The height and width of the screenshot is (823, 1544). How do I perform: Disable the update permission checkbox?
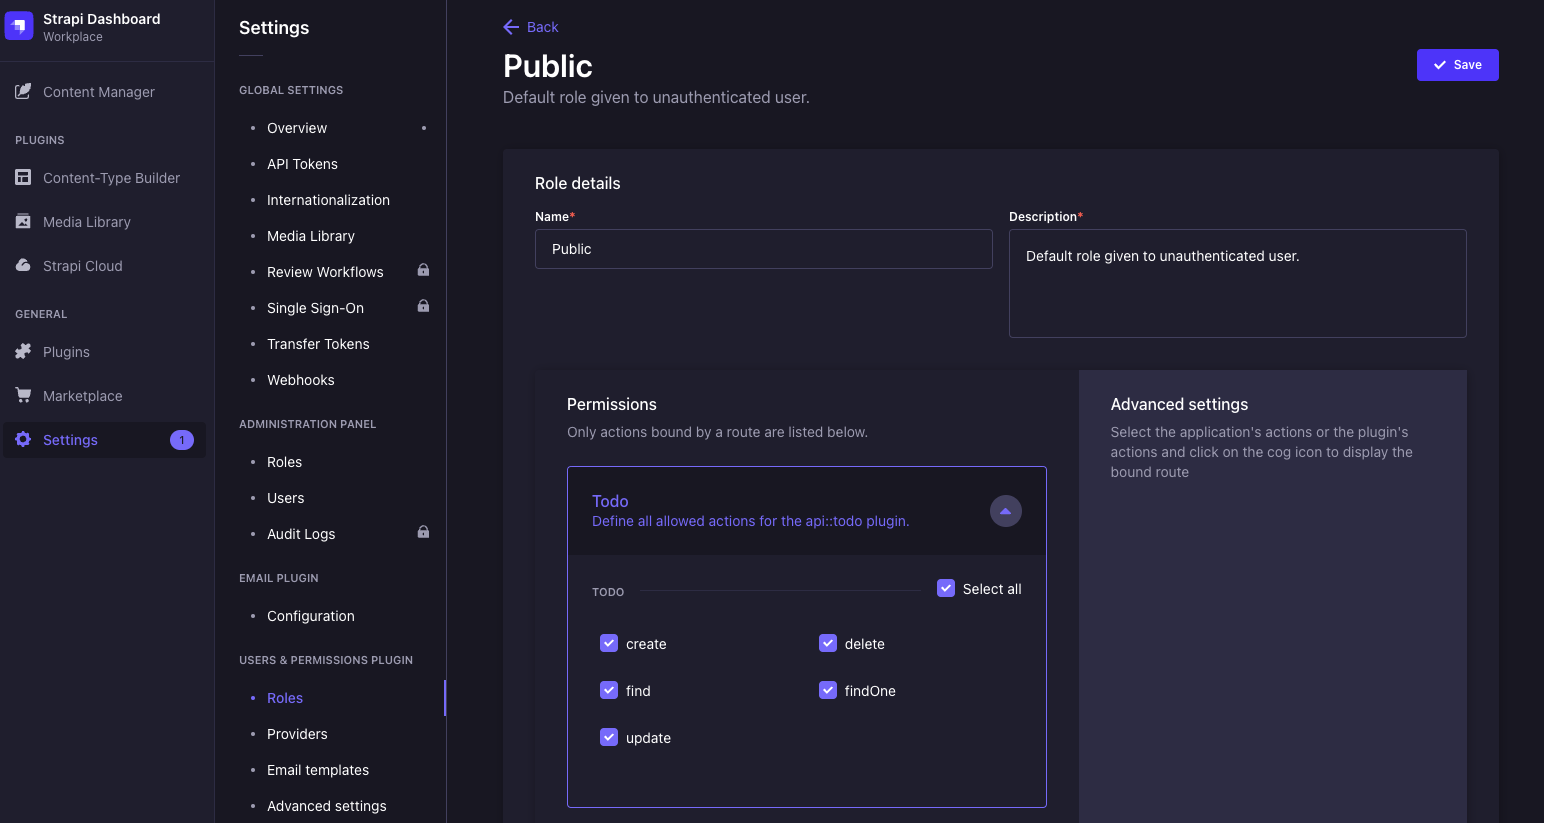(x=609, y=737)
